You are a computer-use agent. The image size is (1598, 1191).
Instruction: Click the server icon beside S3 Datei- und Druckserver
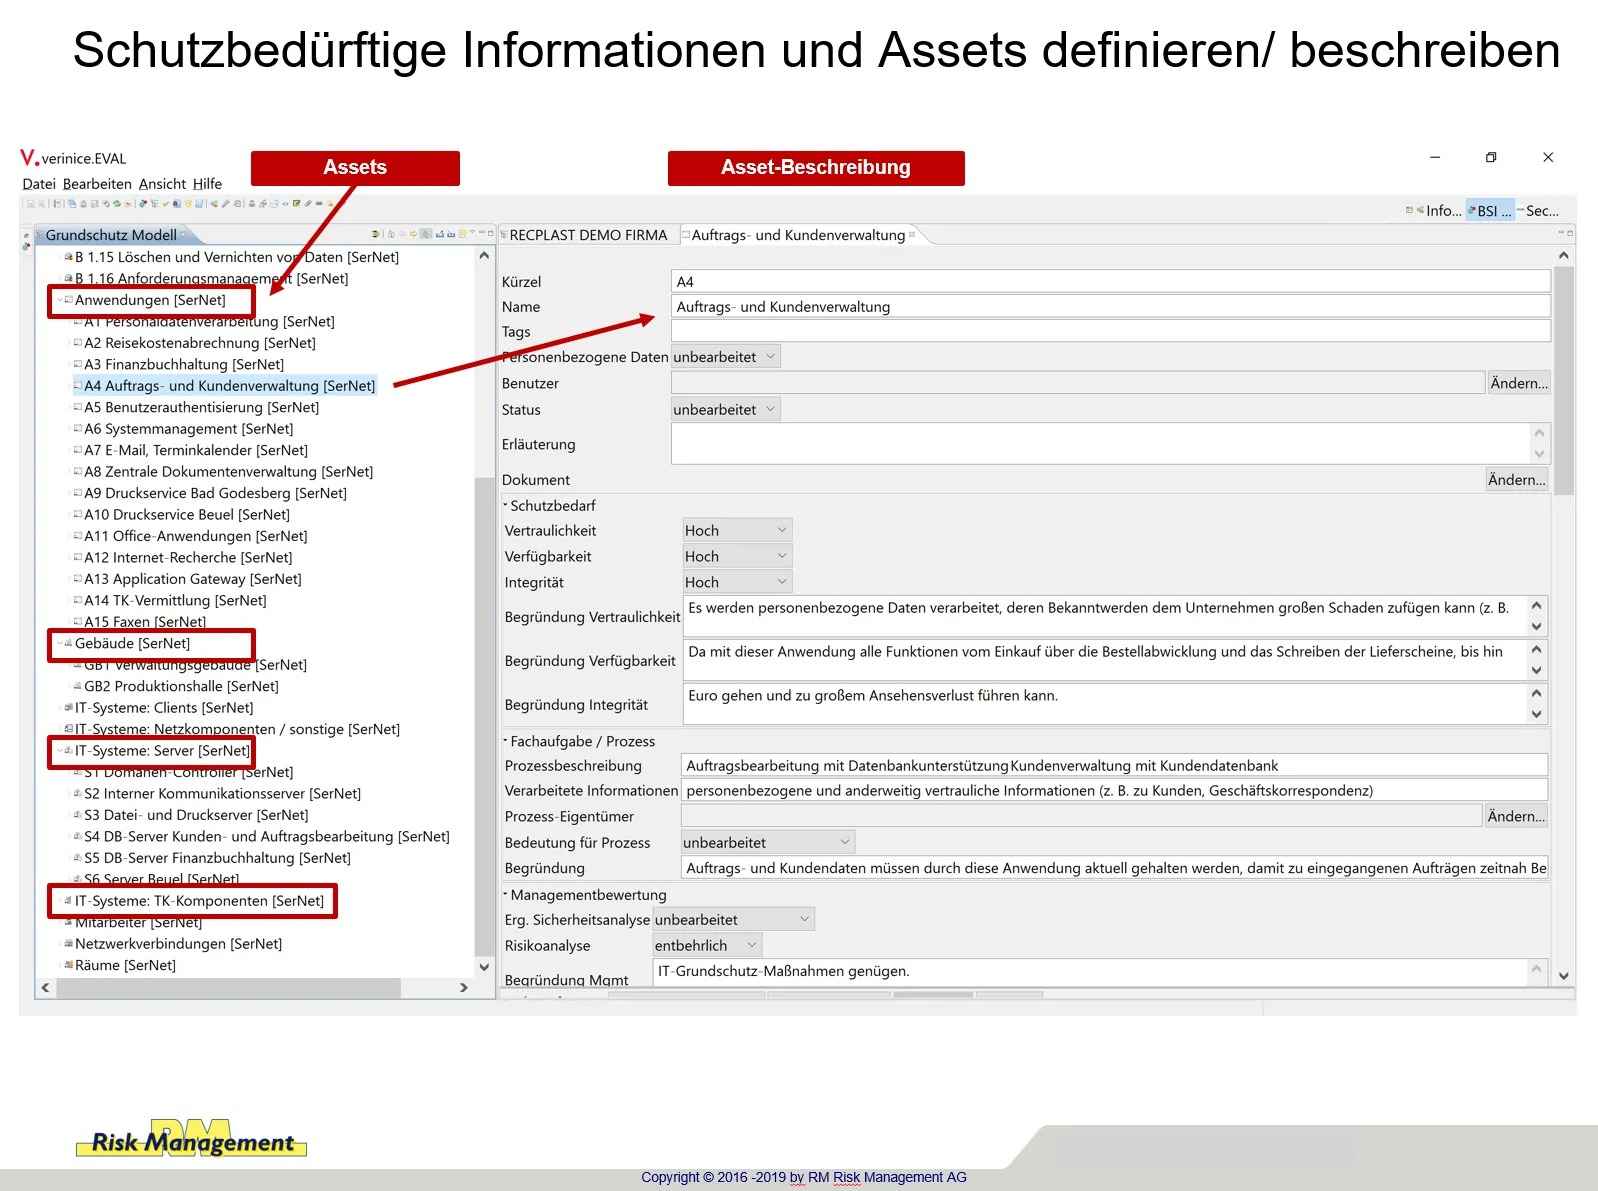[77, 816]
